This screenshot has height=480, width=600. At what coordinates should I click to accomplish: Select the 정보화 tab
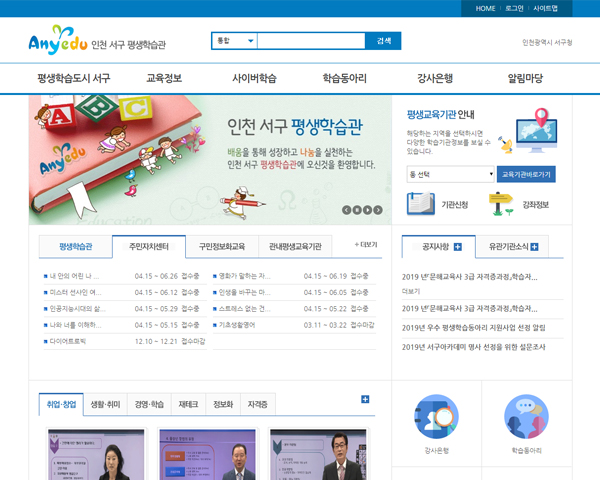tap(223, 405)
